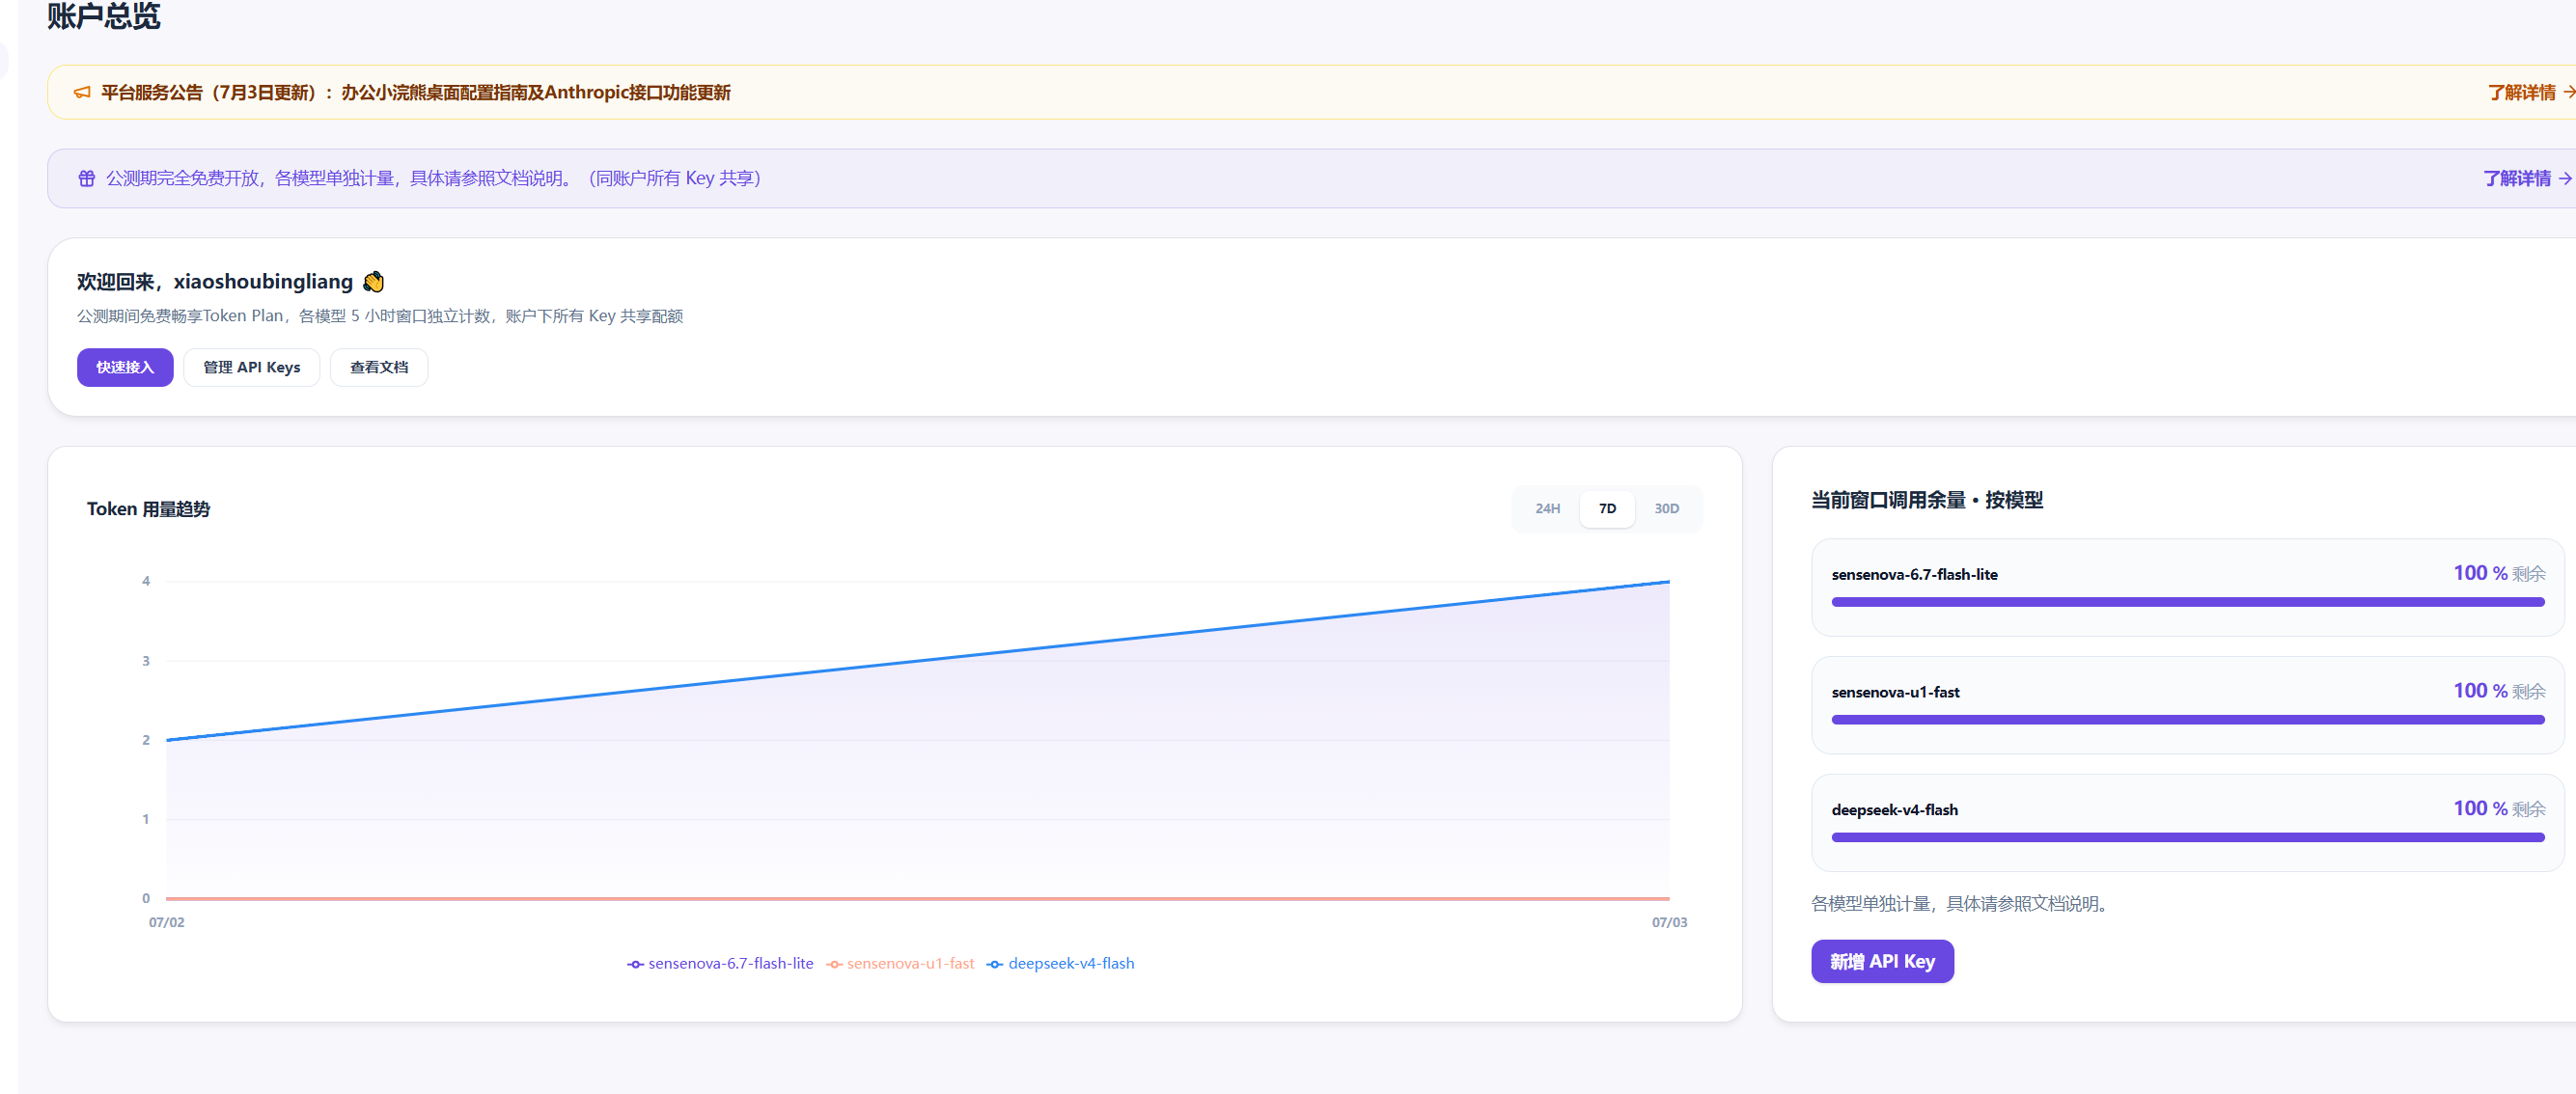Click the platform announcement text
Image resolution: width=2576 pixels, height=1094 pixels.
(x=415, y=93)
